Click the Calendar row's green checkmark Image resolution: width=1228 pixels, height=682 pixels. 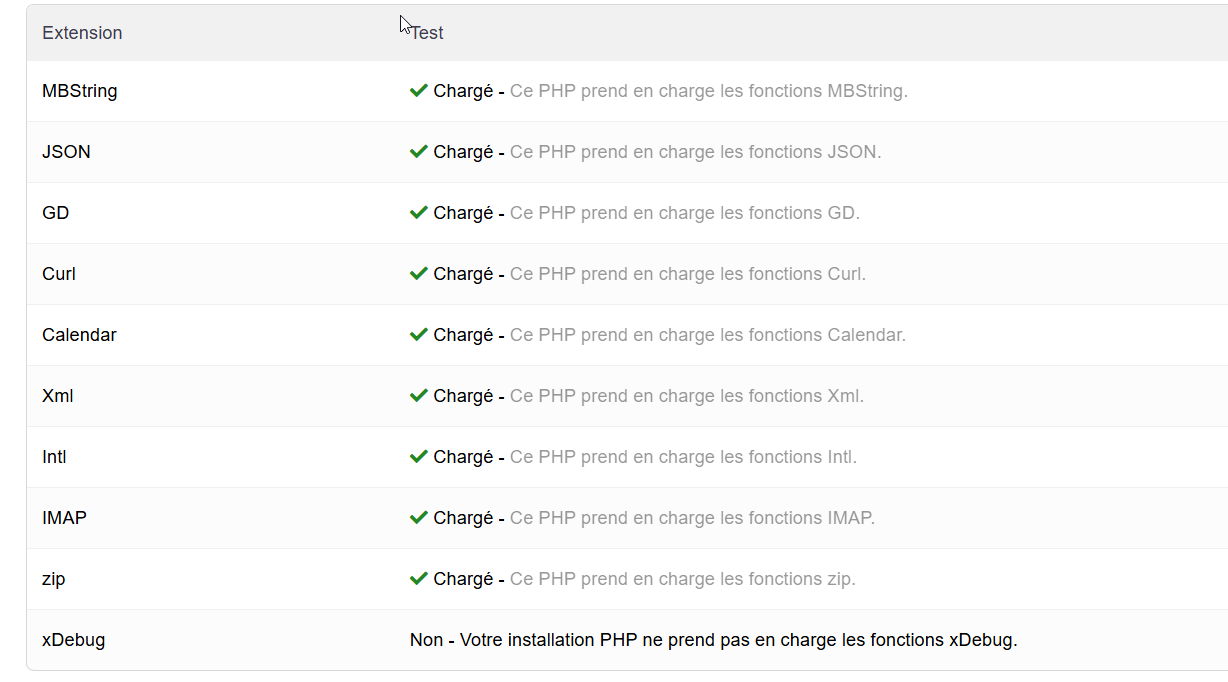point(419,335)
